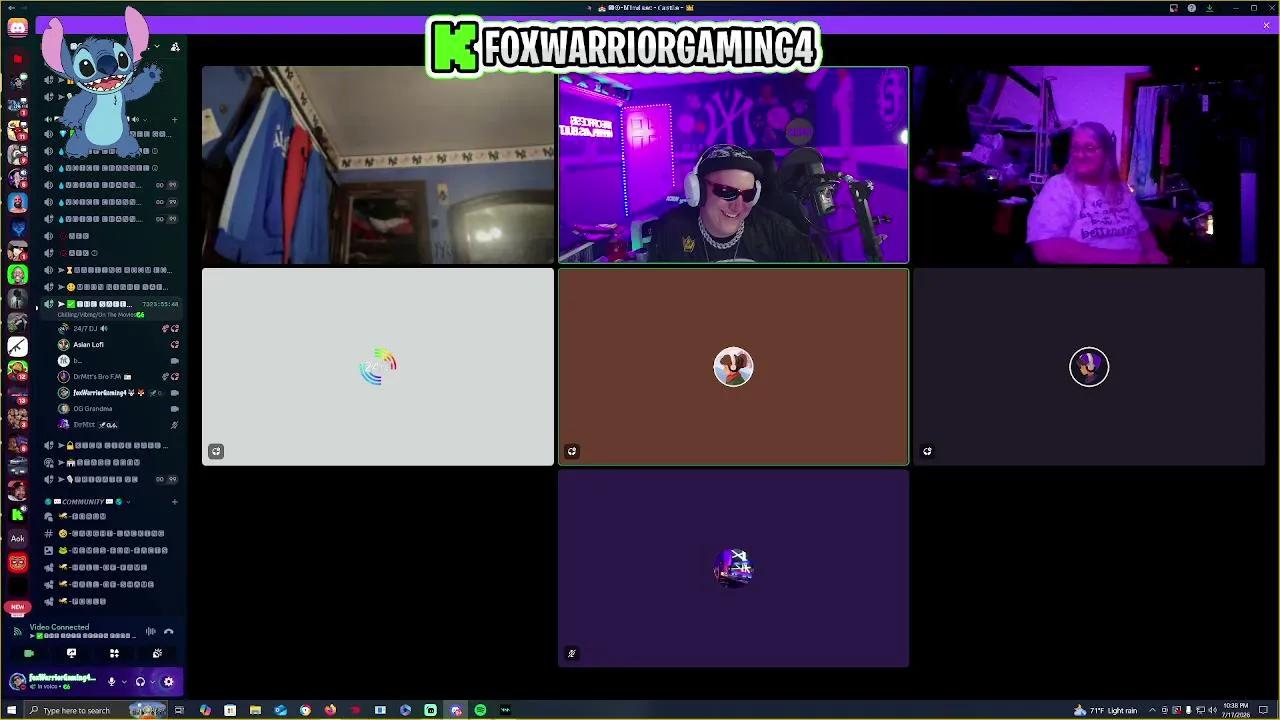The width and height of the screenshot is (1280, 720).
Task: Click muted mic icon on purple tile
Action: point(571,653)
